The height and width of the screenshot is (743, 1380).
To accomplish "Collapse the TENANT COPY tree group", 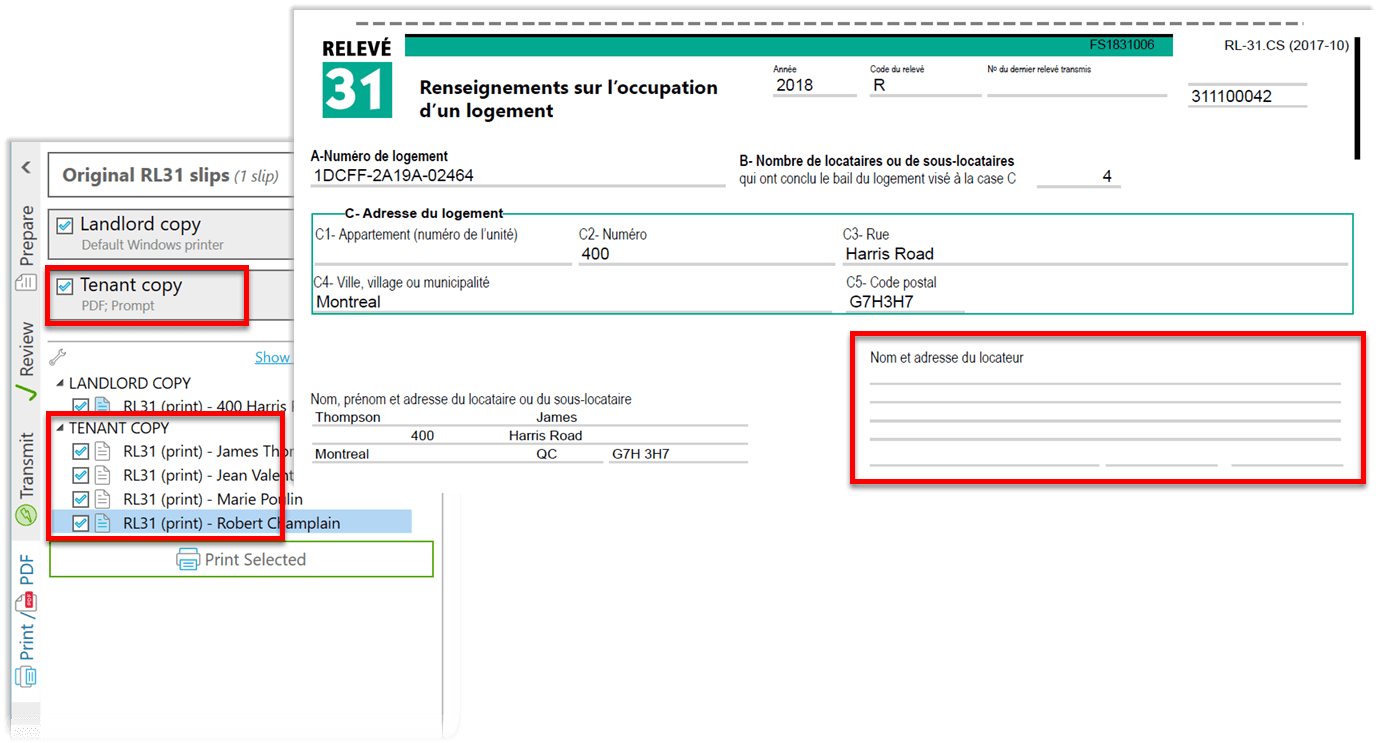I will click(x=59, y=428).
